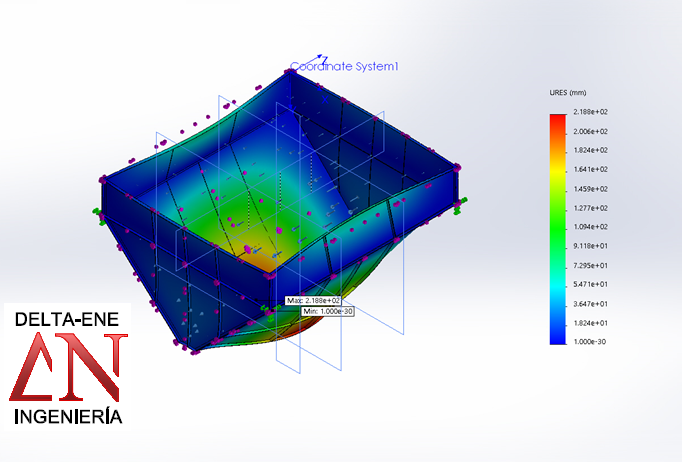Click the blue bottom of the color legend
682x462 pixels.
coord(556,335)
